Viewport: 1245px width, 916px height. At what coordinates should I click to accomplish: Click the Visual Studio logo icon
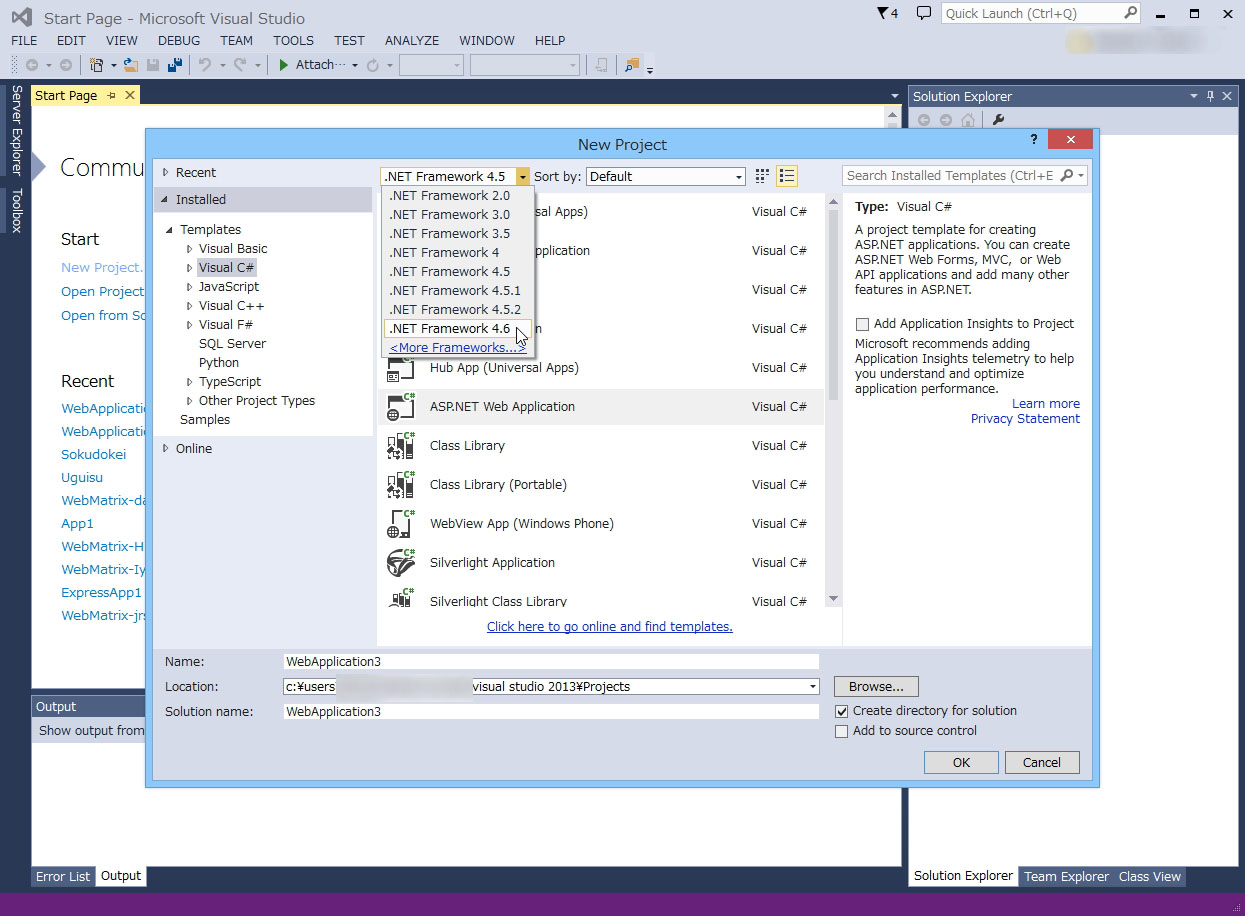click(x=21, y=17)
